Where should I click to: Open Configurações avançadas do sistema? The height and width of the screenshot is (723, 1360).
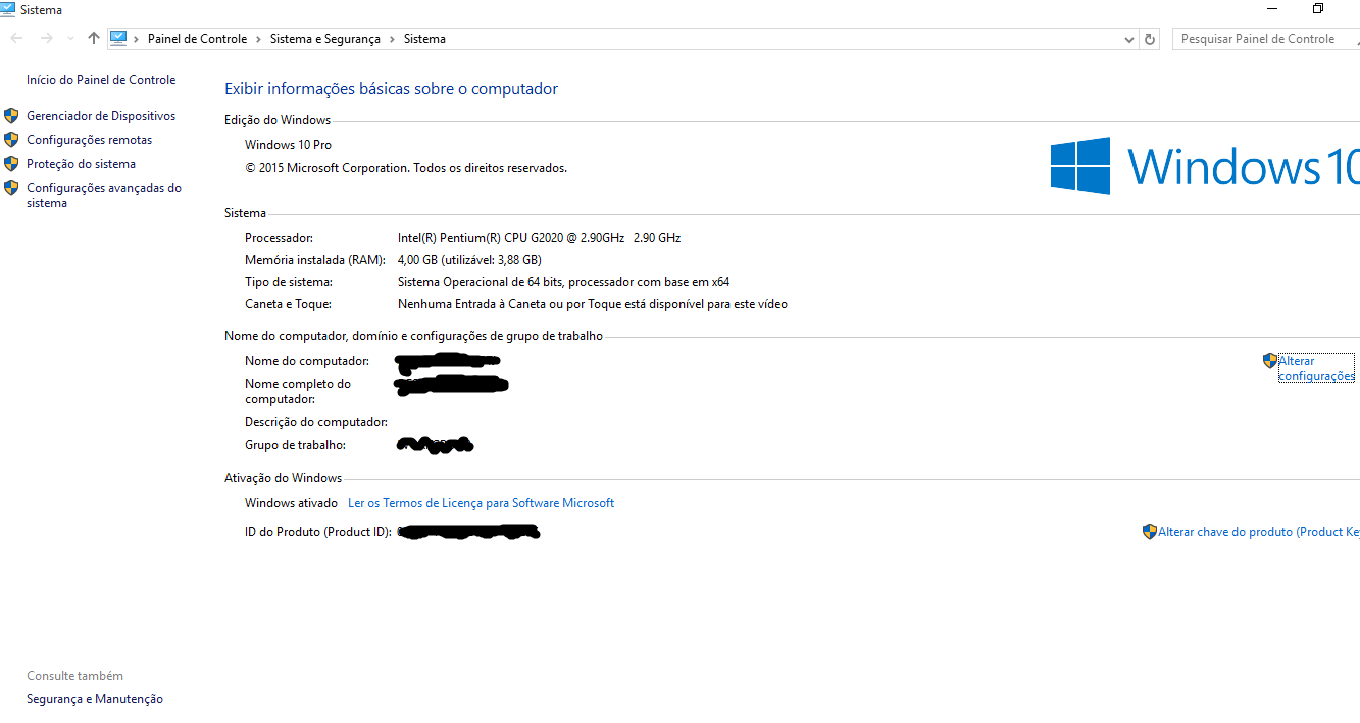104,195
